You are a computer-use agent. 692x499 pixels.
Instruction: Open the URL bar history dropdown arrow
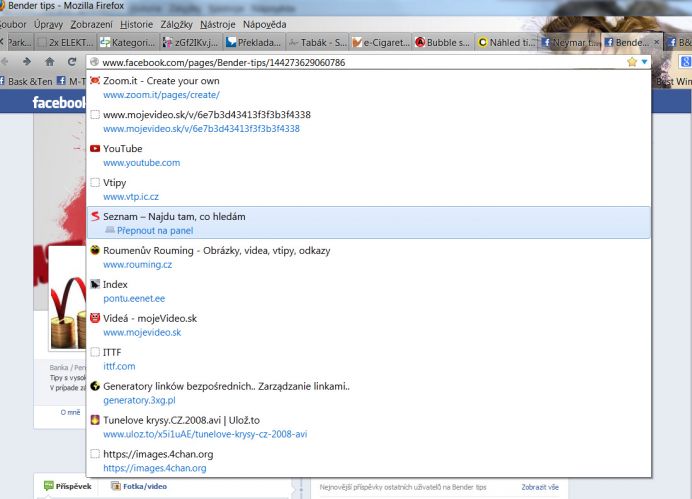click(x=644, y=62)
